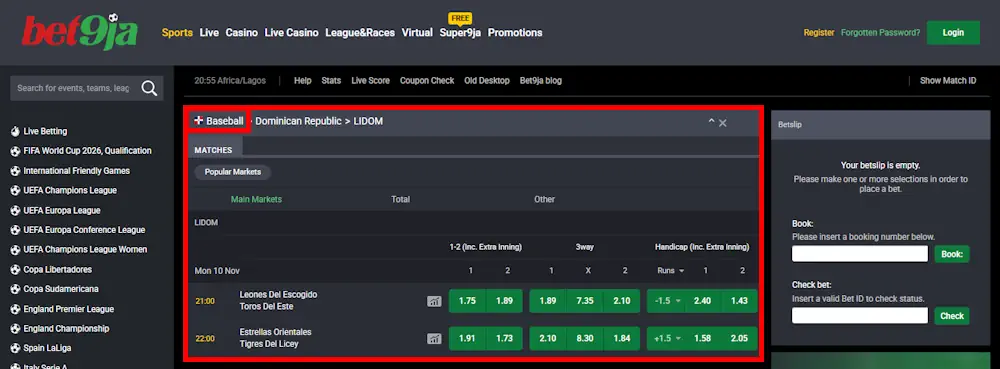Select handicap odds 2.40
This screenshot has height=369, width=1000.
[702, 301]
